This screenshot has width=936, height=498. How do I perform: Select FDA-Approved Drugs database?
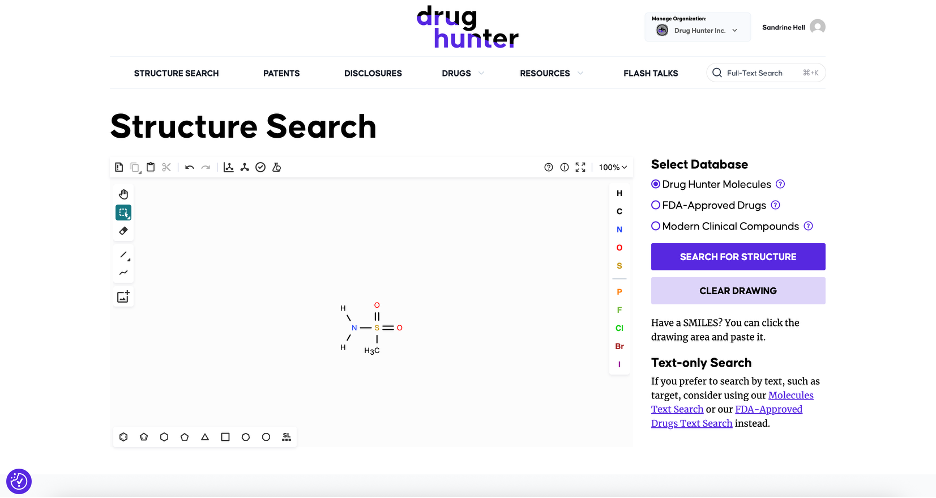pyautogui.click(x=655, y=205)
